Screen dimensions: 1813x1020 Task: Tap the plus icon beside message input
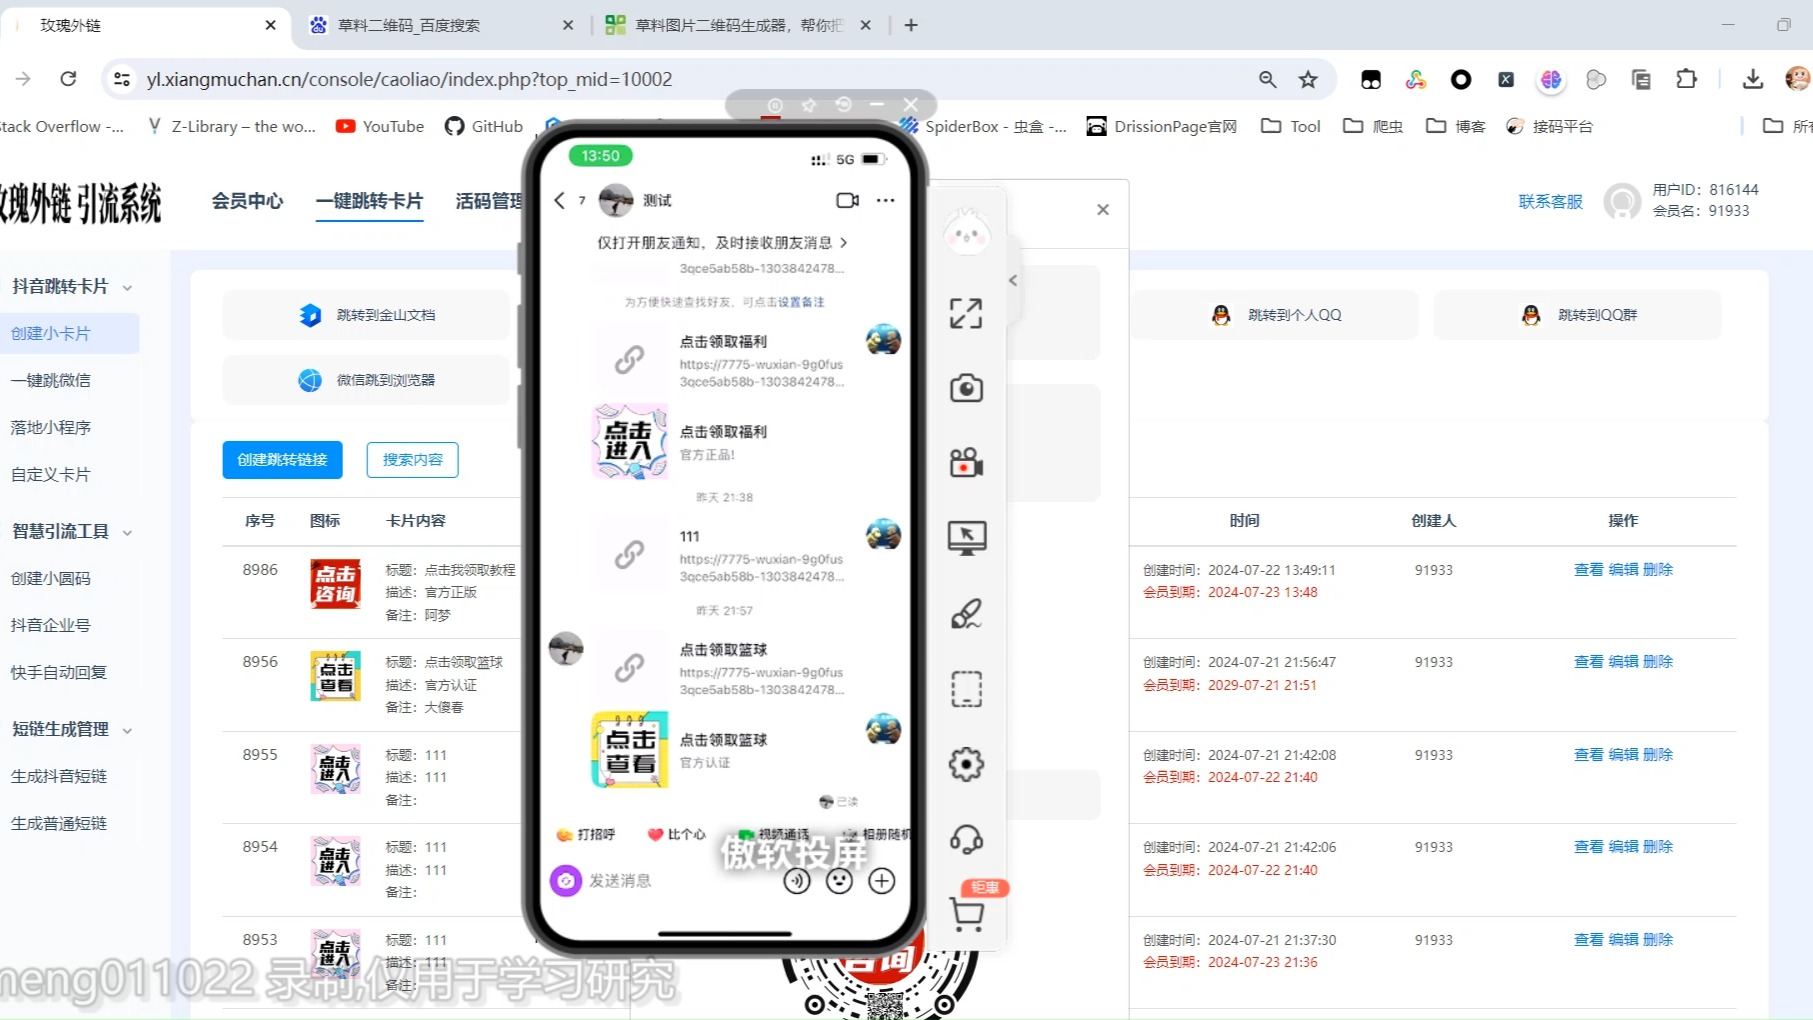pos(882,881)
